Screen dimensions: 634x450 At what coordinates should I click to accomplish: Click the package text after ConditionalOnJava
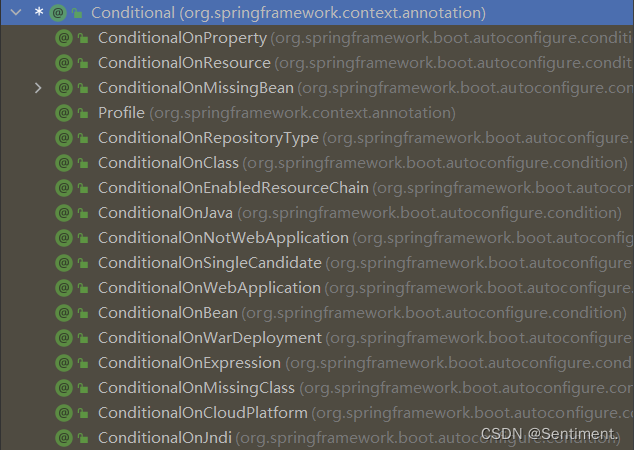click(429, 213)
